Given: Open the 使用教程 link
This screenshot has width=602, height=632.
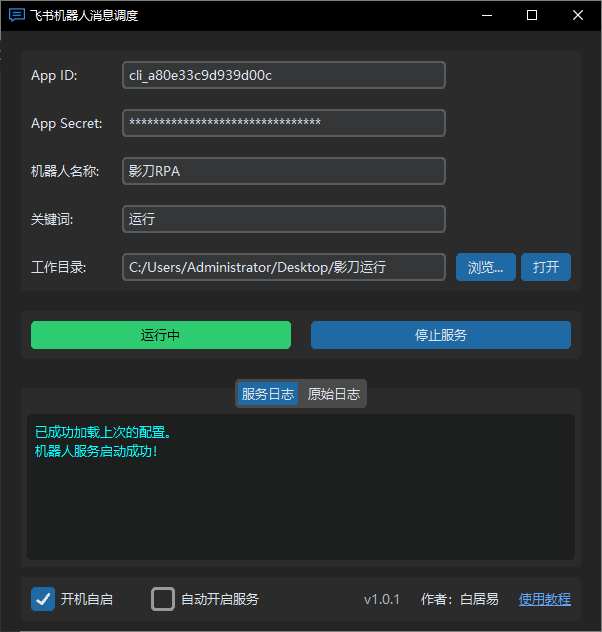Looking at the screenshot, I should pyautogui.click(x=544, y=599).
